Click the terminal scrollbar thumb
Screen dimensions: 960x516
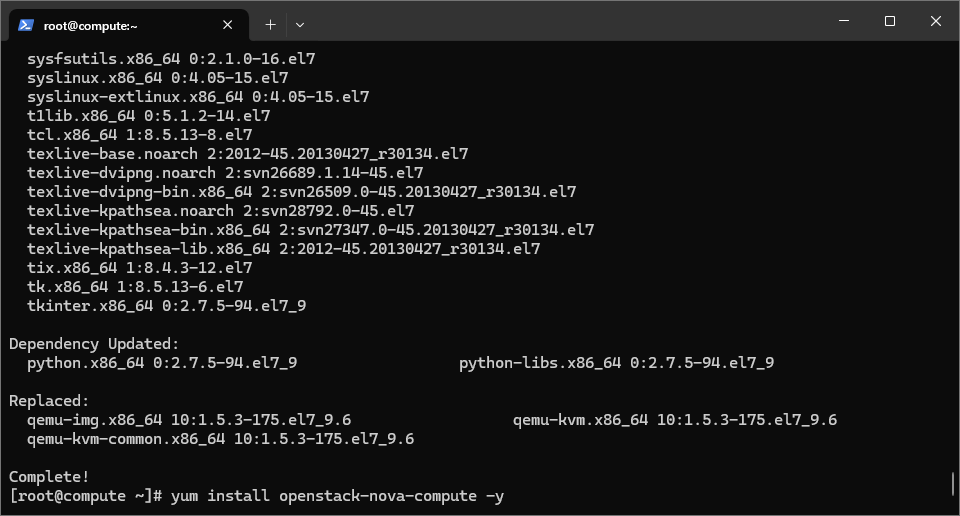click(x=953, y=484)
